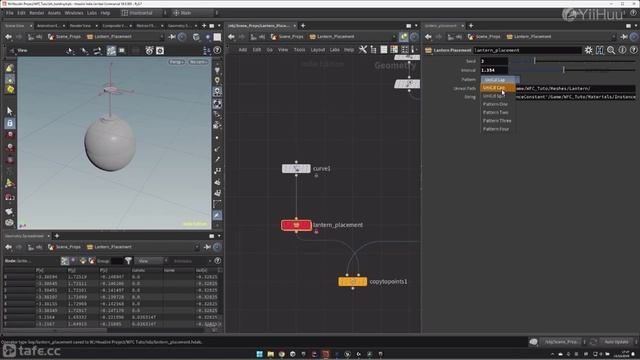Open the Windows menu in menu bar
The width and height of the screenshot is (640, 360).
(74, 13)
